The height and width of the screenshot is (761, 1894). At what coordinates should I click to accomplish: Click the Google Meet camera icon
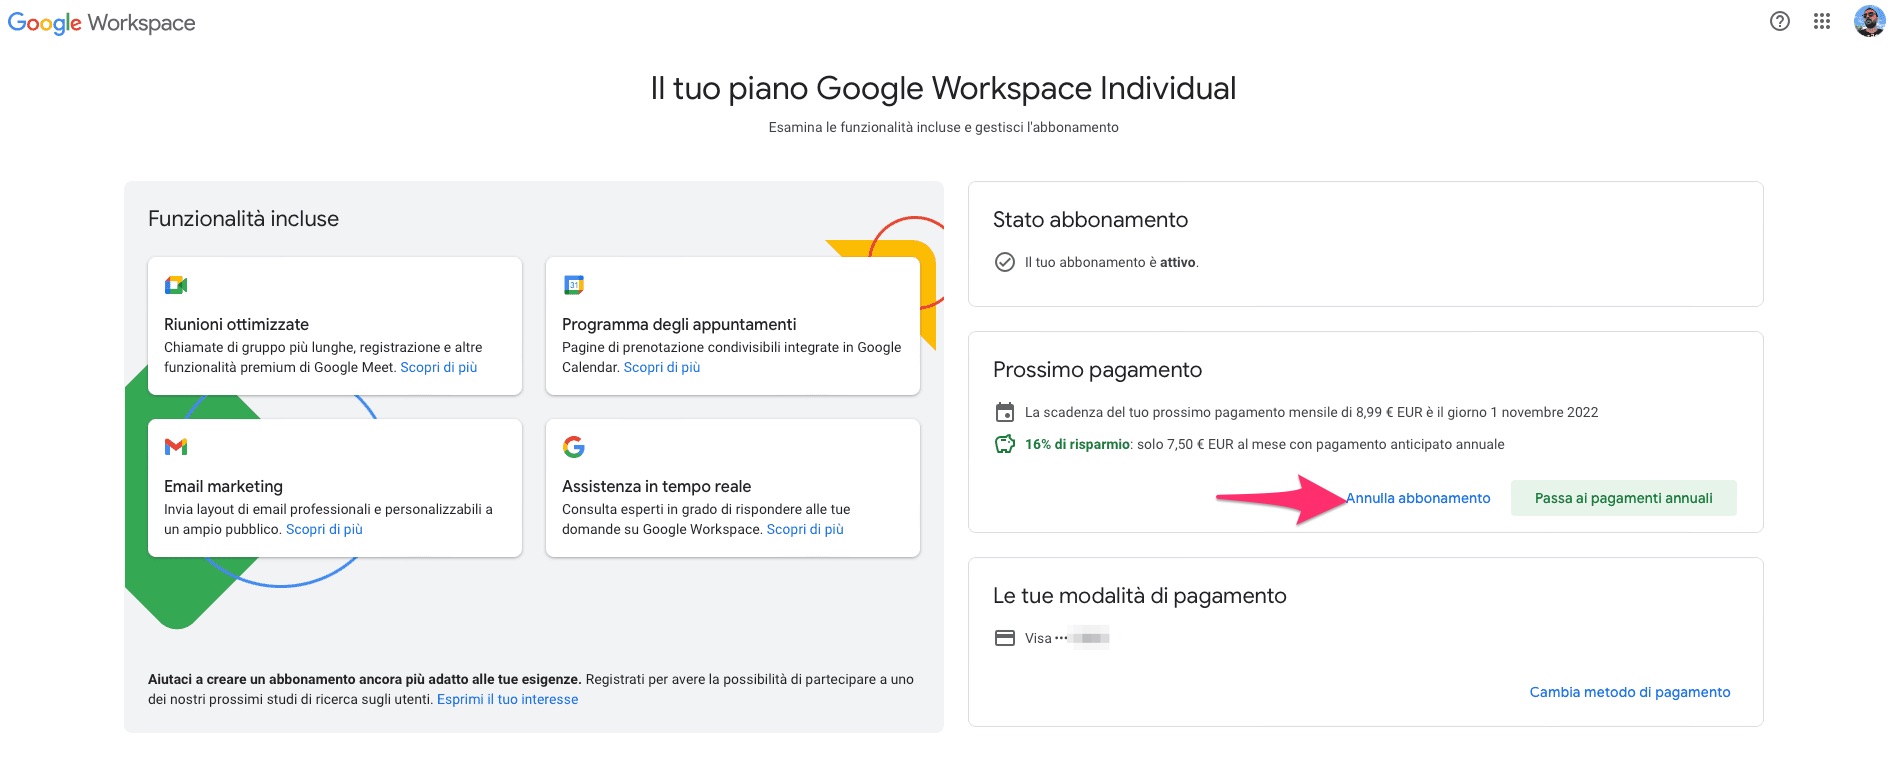(x=176, y=285)
